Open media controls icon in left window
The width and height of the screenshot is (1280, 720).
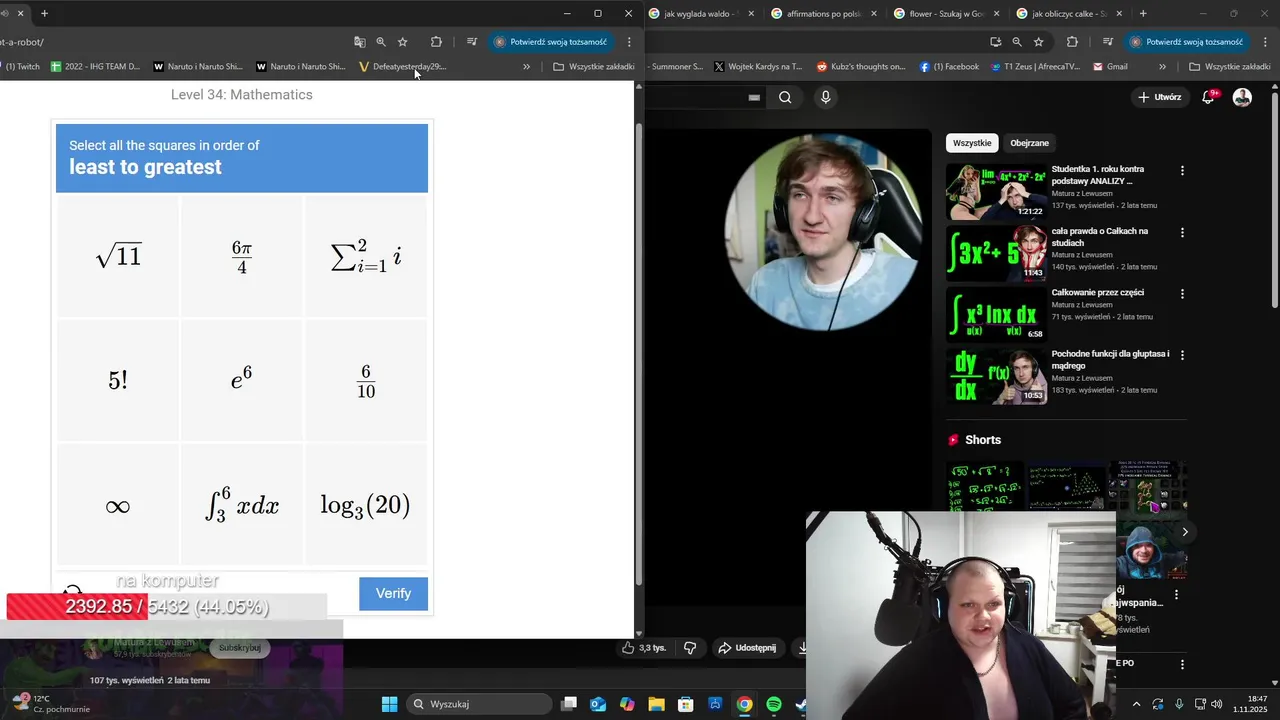[472, 42]
